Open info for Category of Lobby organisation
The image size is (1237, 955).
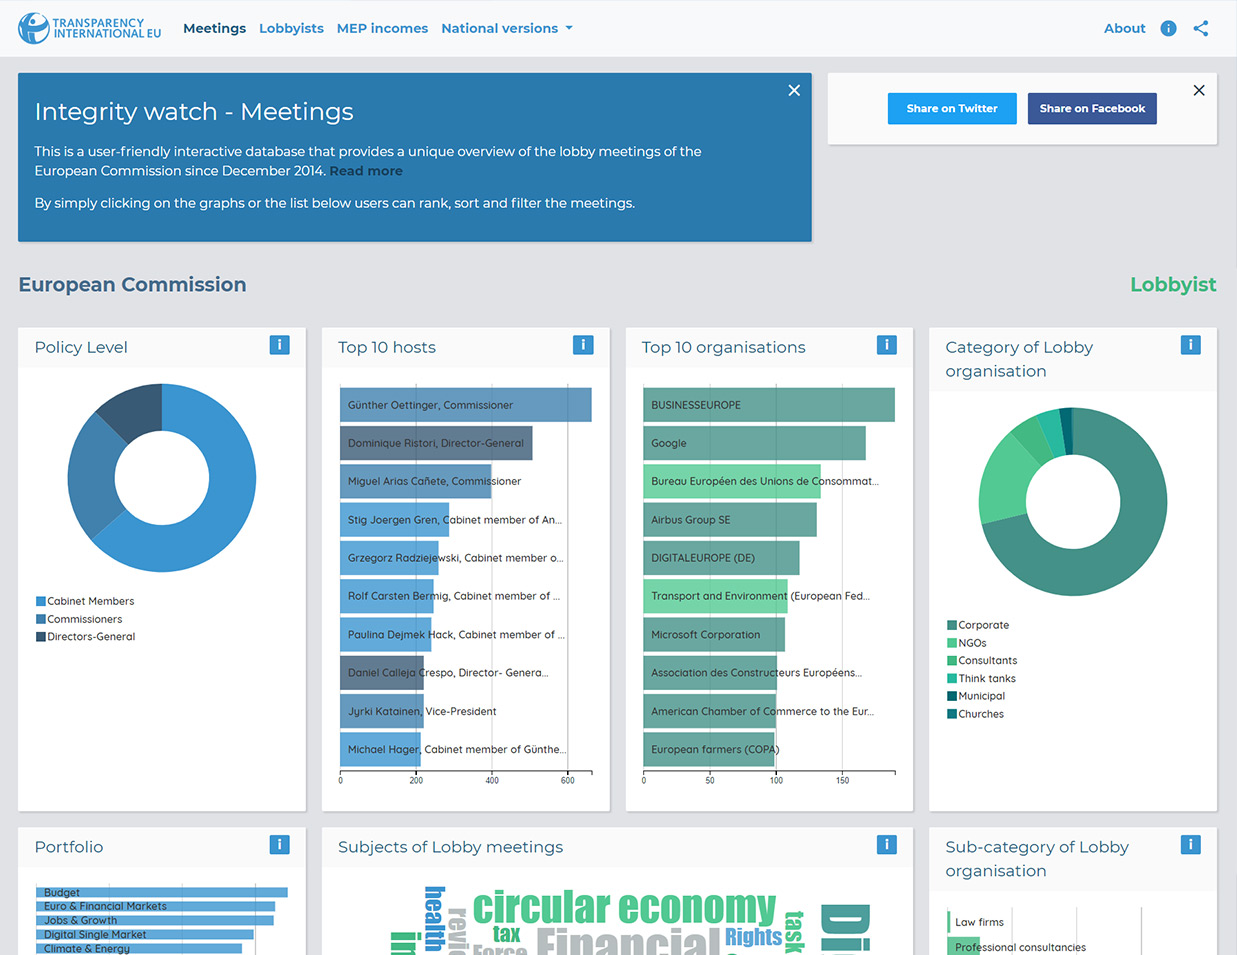pos(1190,345)
